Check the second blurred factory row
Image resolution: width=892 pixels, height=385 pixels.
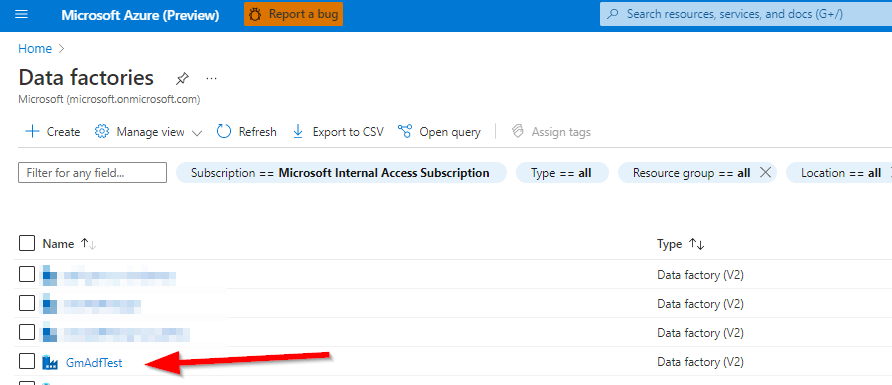[27, 304]
